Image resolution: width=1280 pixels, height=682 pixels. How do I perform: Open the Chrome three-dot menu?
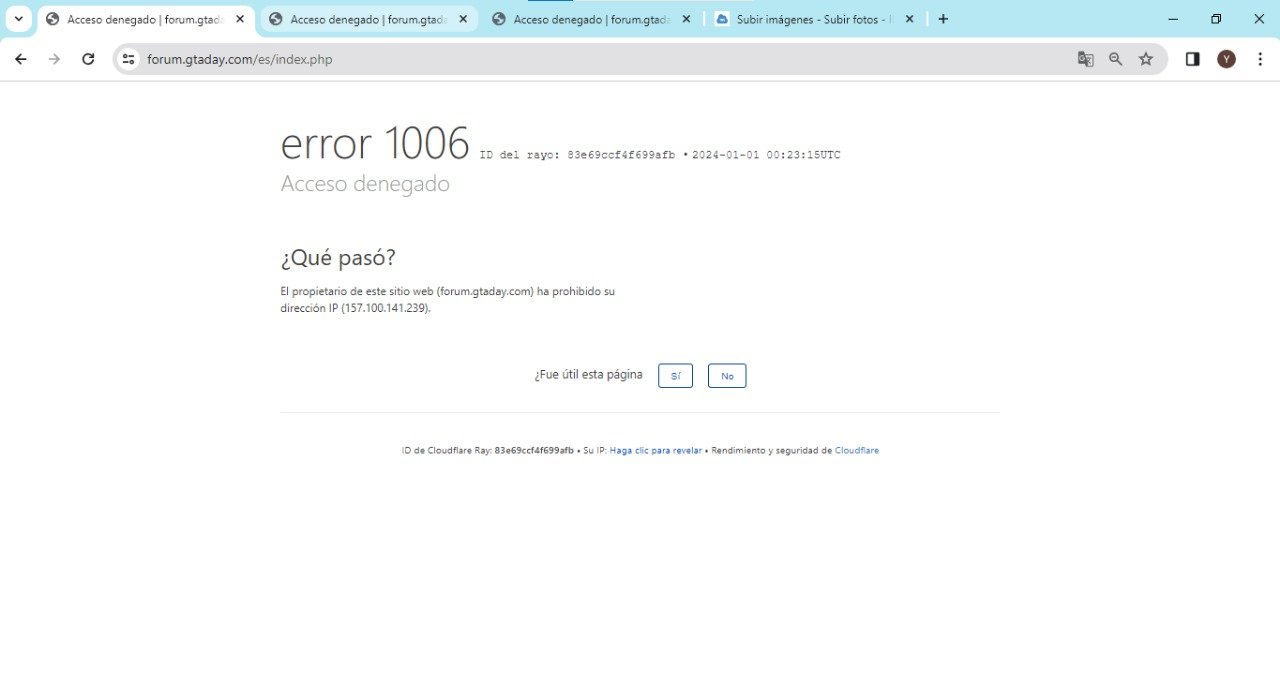click(1260, 59)
